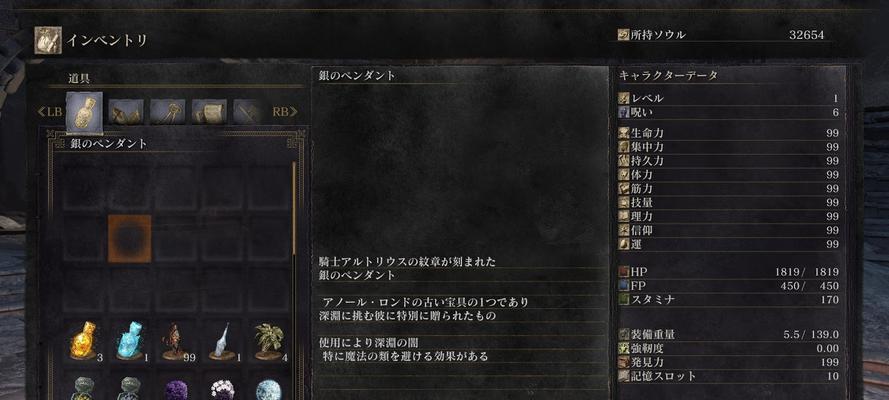The image size is (889, 400).
Task: Click the レベル stat row
Action: tap(729, 99)
